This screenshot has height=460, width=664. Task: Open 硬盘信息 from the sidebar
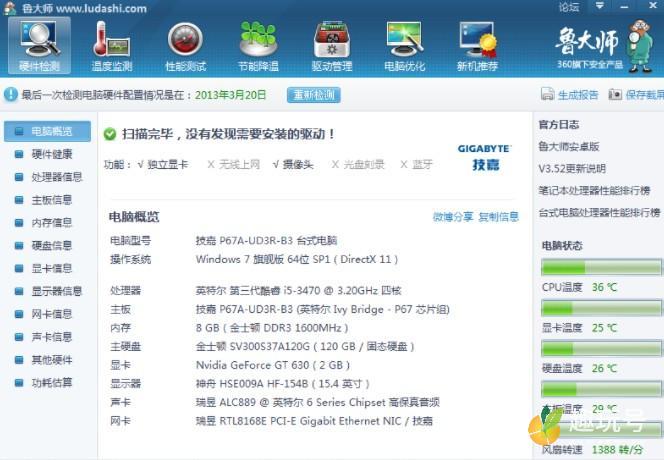[51, 245]
